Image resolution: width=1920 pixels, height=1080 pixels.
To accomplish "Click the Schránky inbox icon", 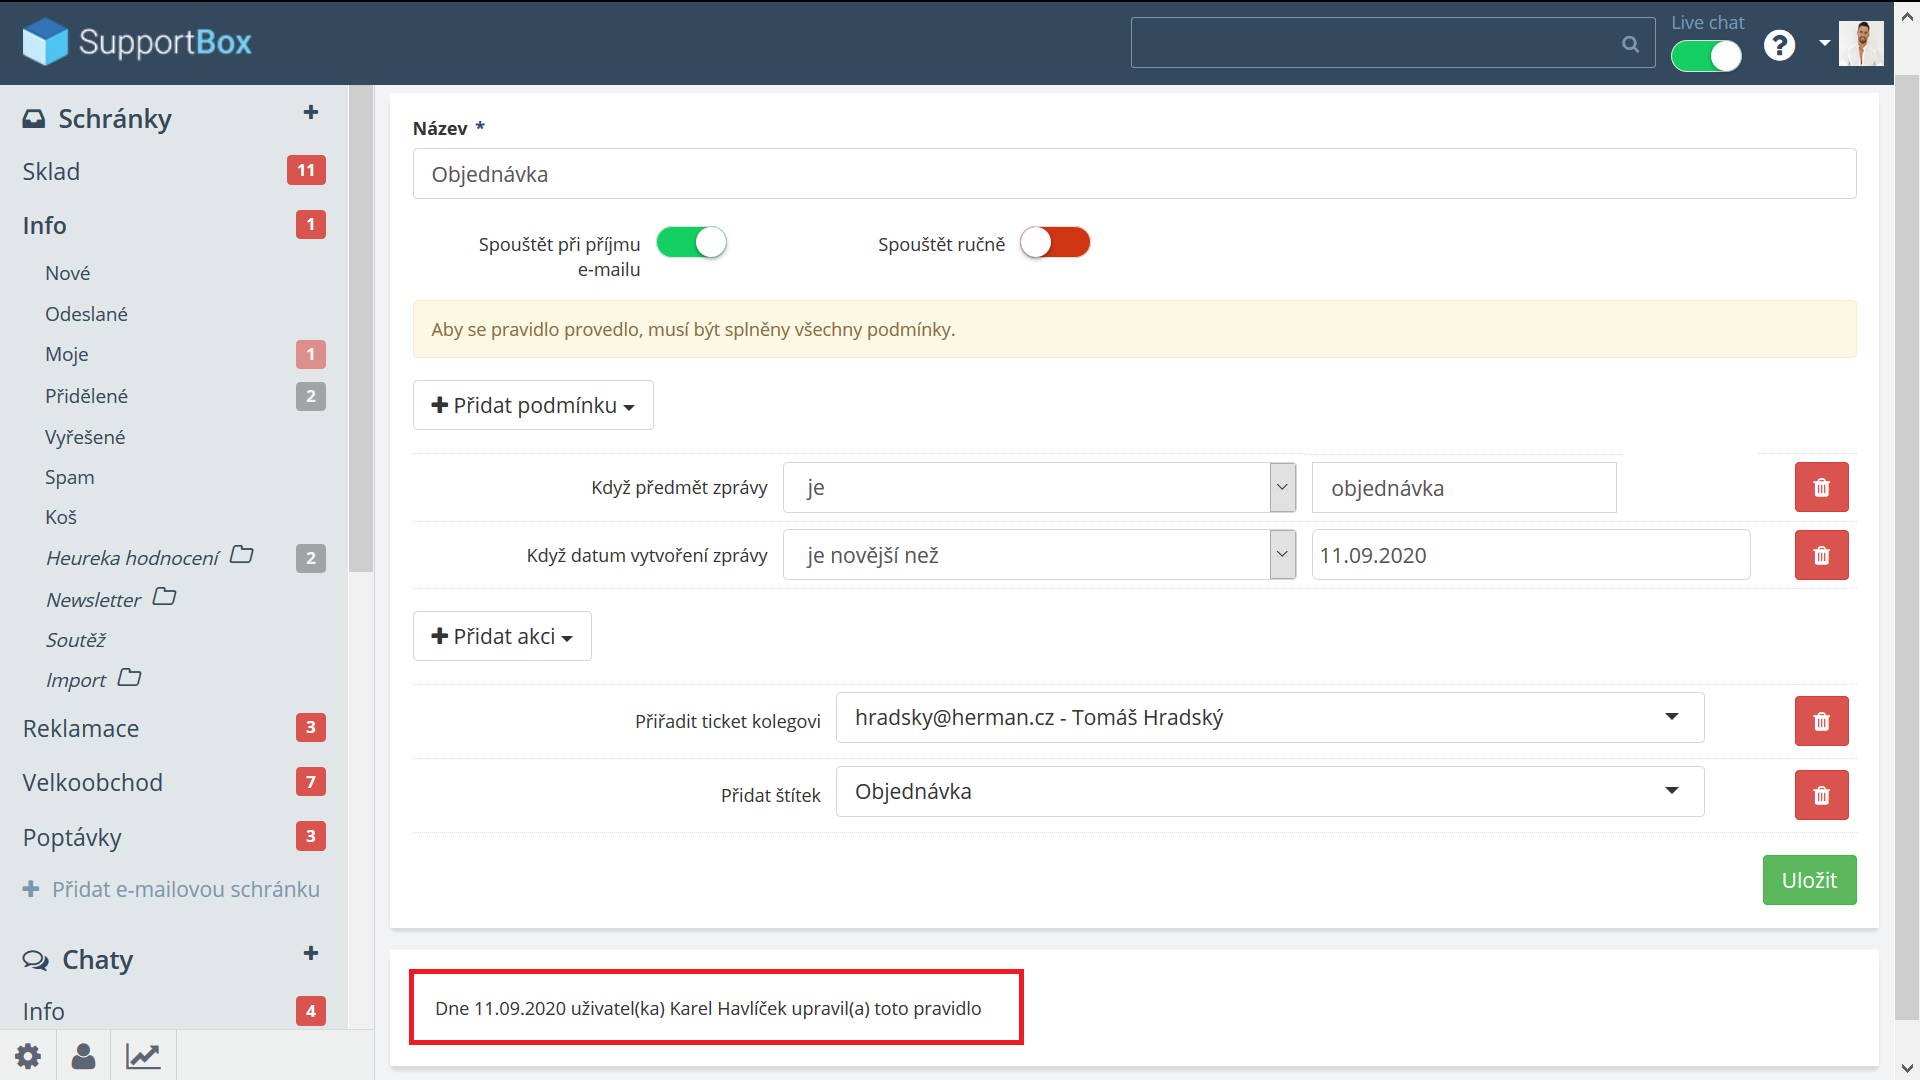I will (34, 119).
